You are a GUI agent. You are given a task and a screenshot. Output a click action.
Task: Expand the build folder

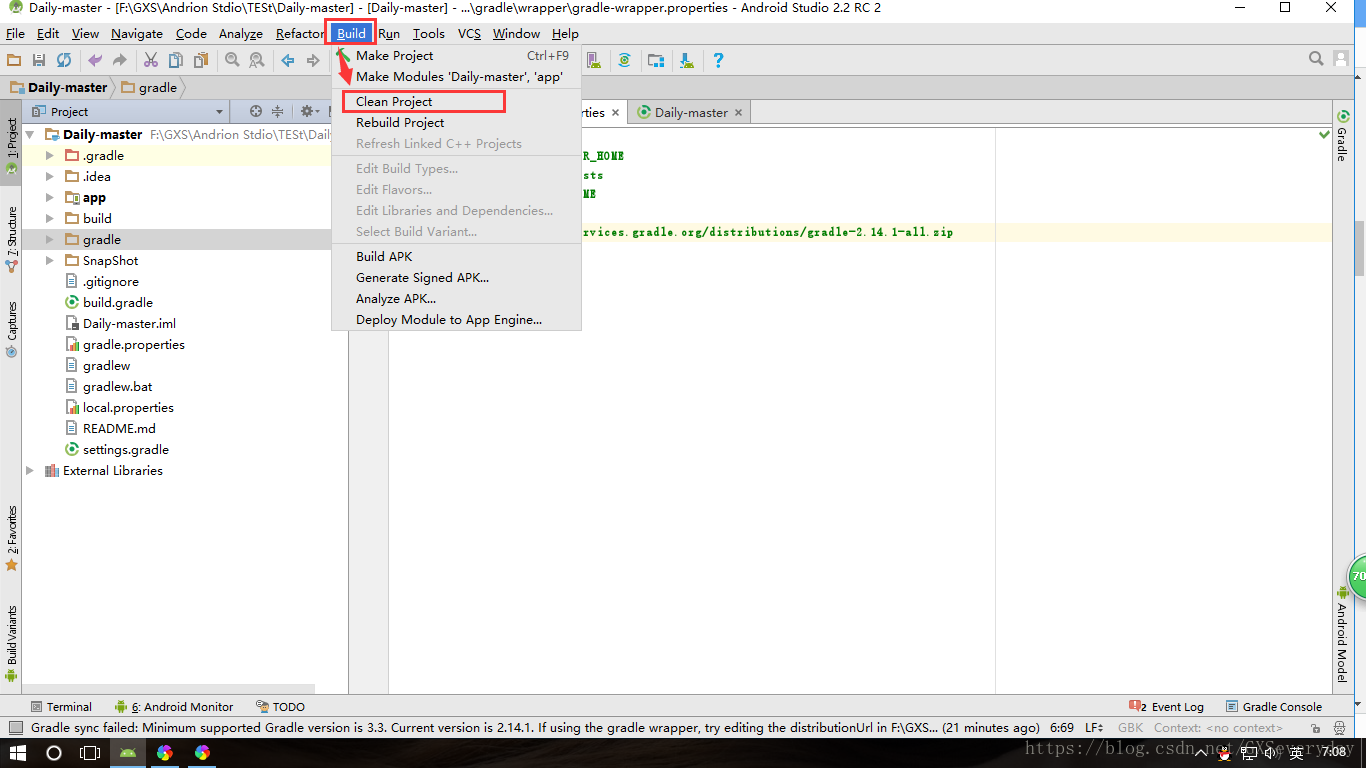tap(50, 219)
